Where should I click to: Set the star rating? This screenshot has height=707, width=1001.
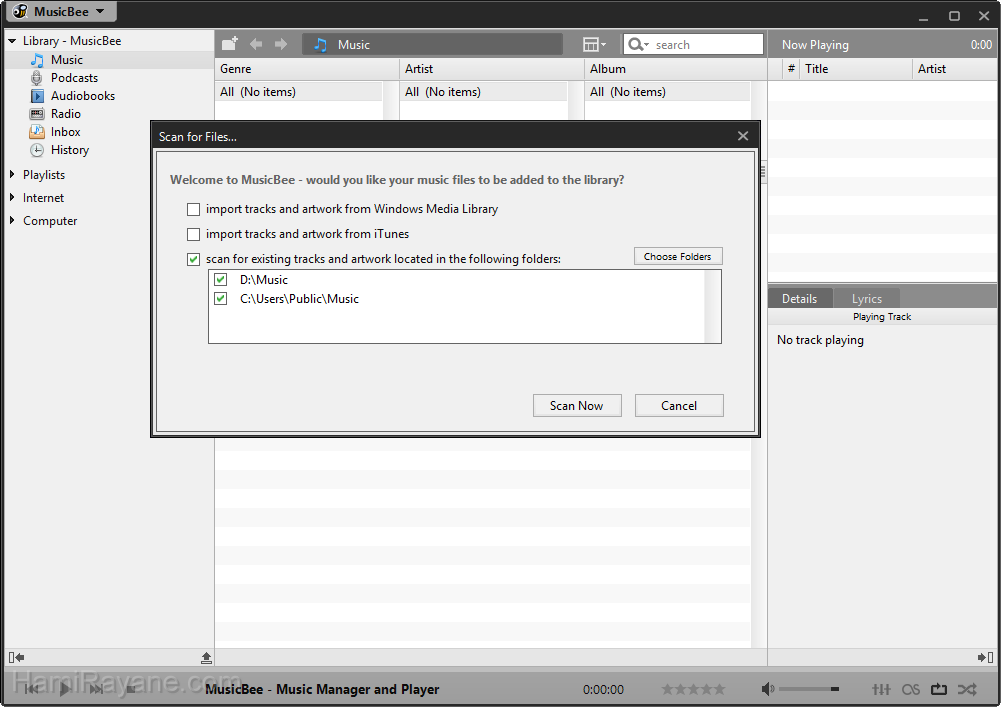[693, 689]
